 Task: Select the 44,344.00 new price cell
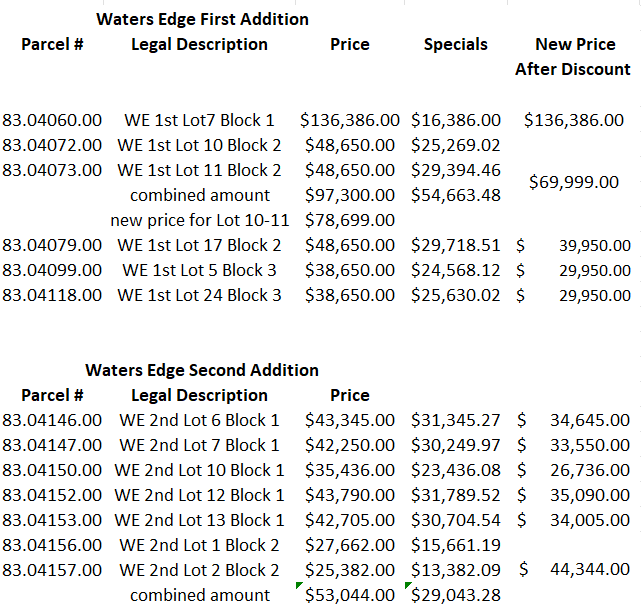[x=589, y=570]
